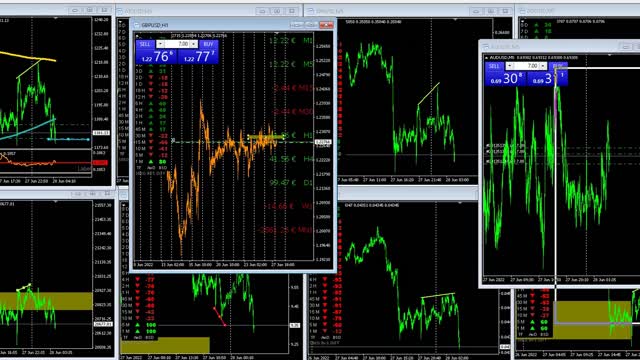Image resolution: width=640 pixels, height=360 pixels.
Task: Decrease GBPUSD trade volume with left arrow
Action: 160,44
